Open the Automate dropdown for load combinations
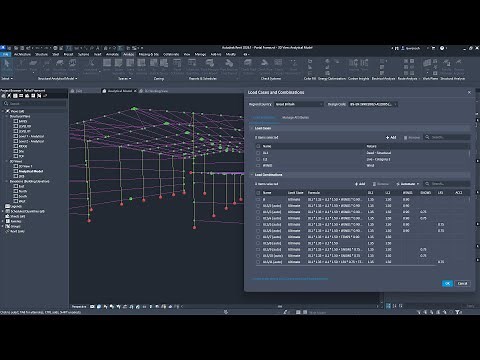Image resolution: width=480 pixels, height=360 pixels. click(408, 184)
